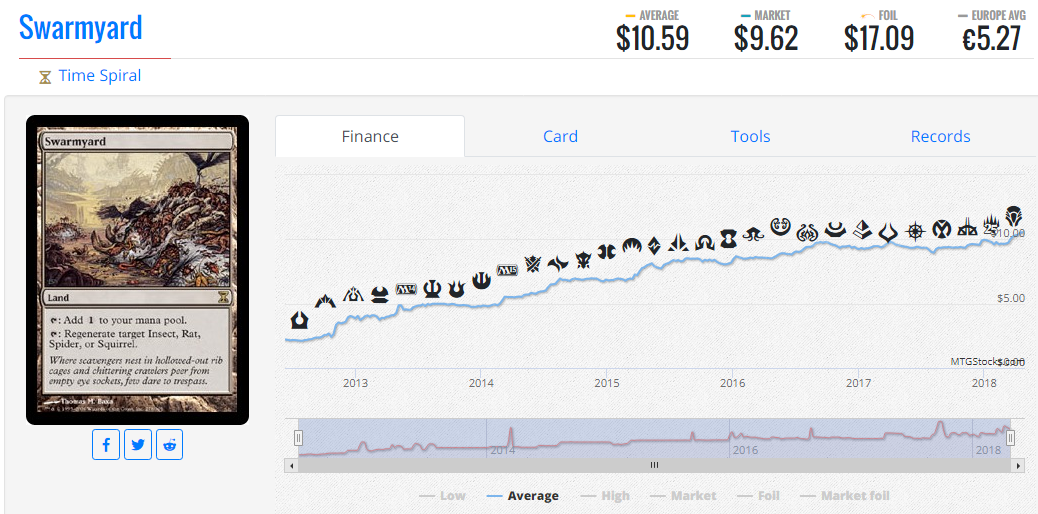The height and width of the screenshot is (514, 1038).
Task: Click the Iconic Masters M icon
Action: point(941,229)
